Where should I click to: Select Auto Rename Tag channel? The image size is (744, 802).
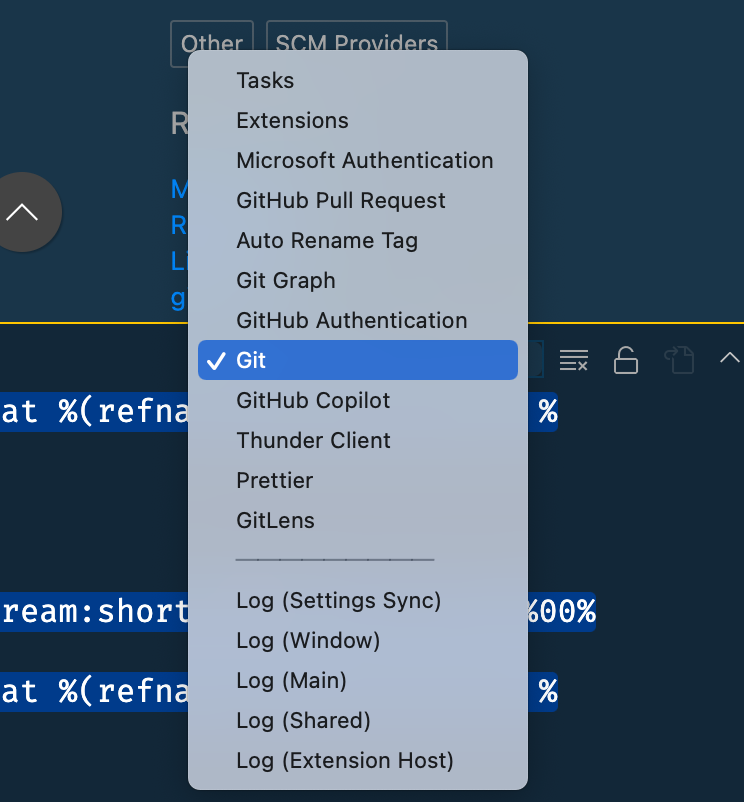(x=357, y=240)
